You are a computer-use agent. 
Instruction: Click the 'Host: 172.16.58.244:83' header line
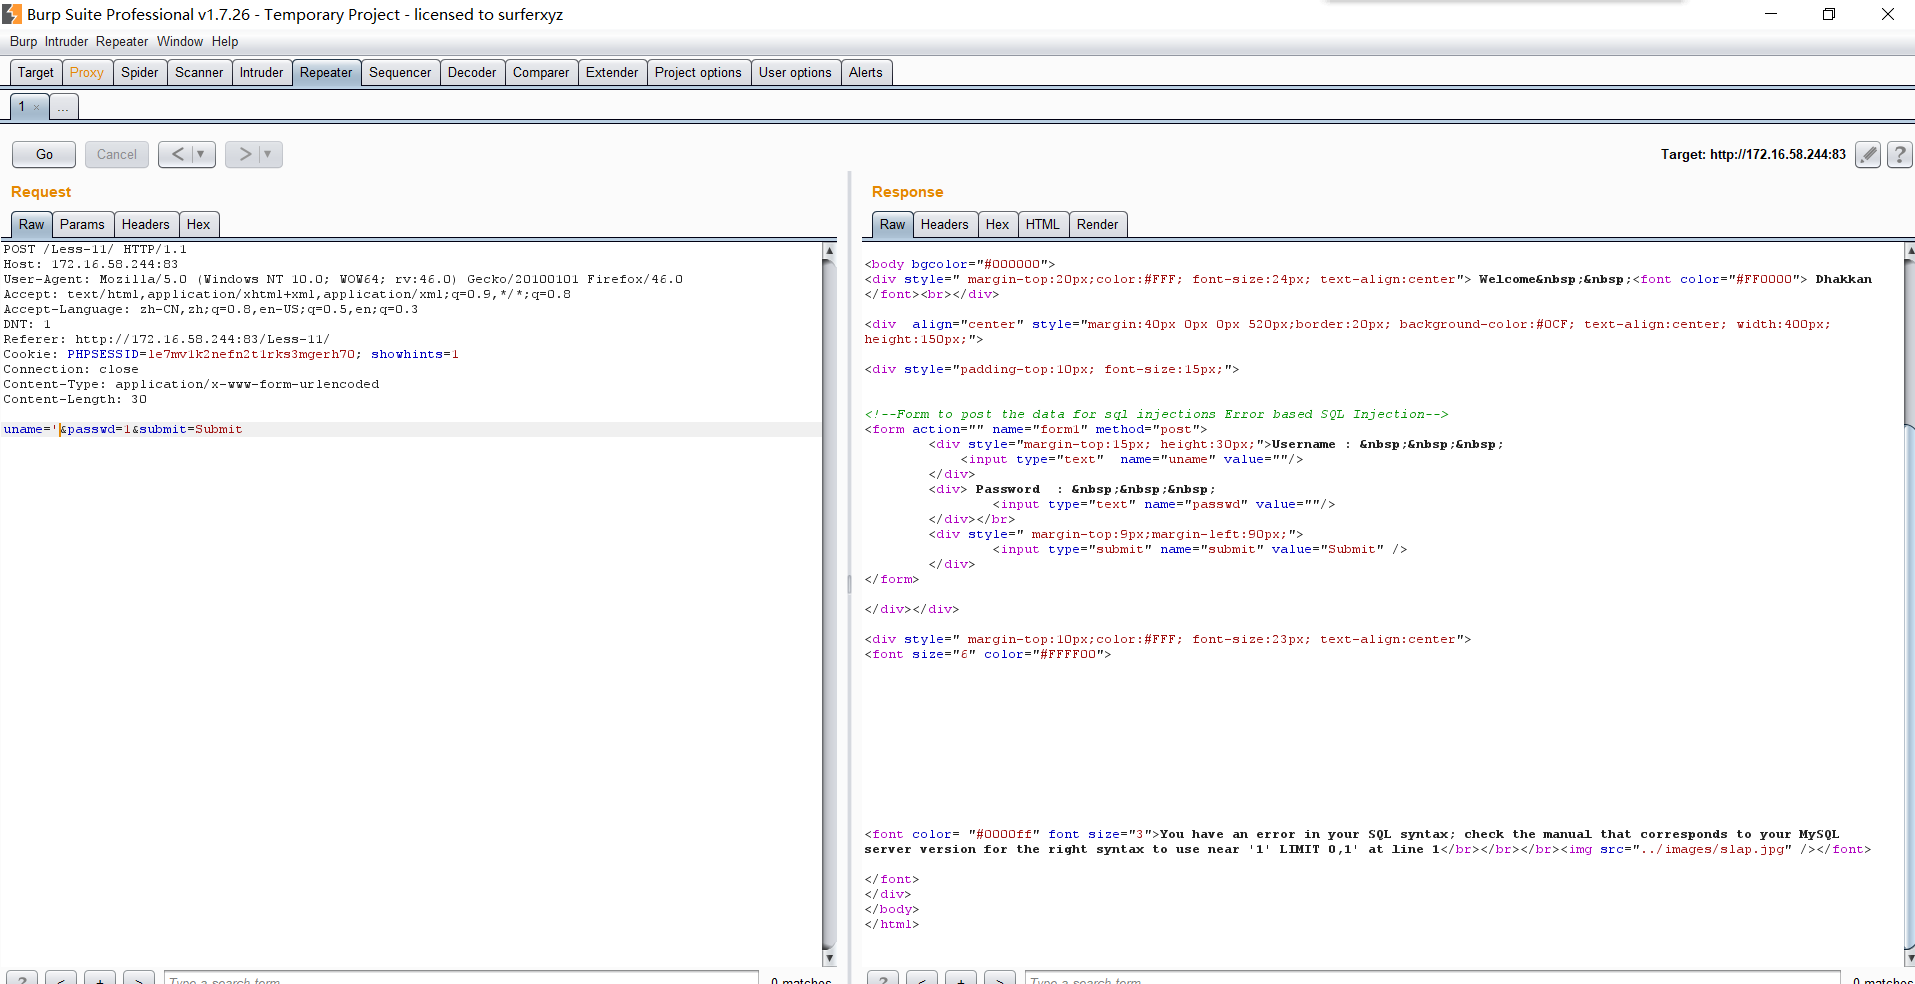[x=91, y=264]
